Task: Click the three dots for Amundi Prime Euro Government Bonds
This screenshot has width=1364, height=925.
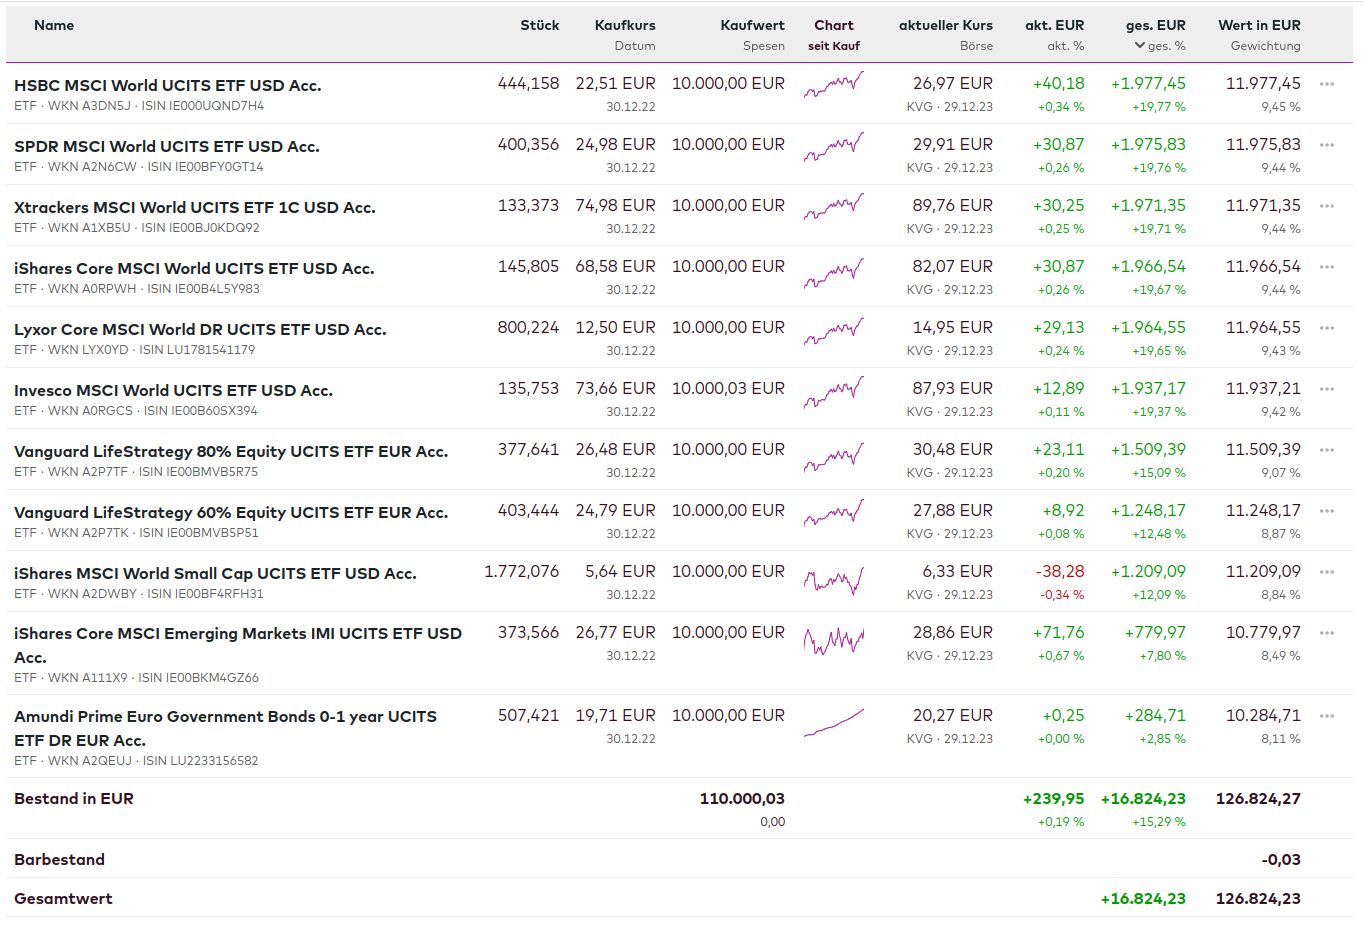Action: (1327, 716)
